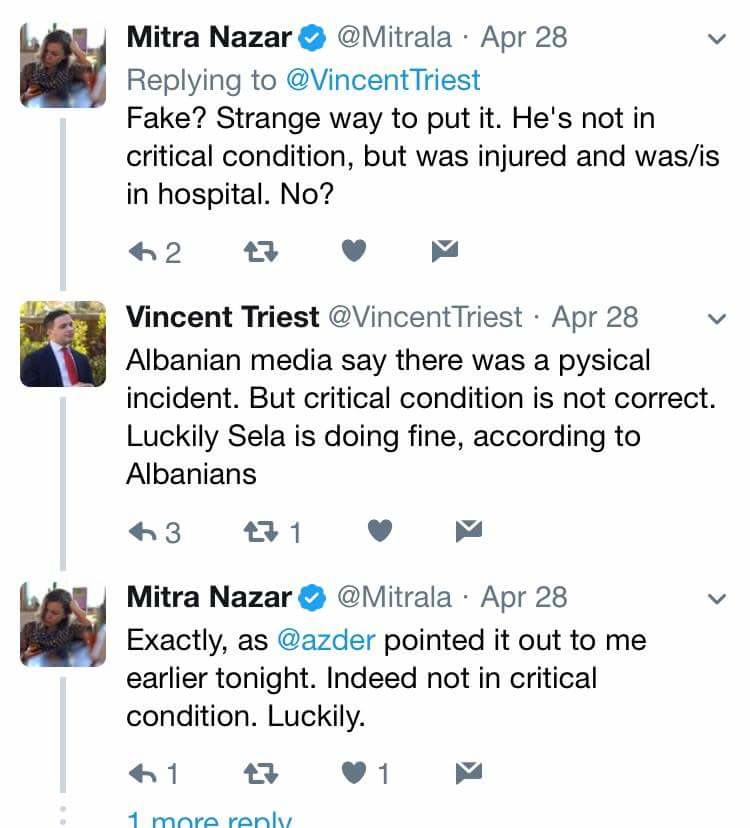Open the @azder mention link
750x828 pixels.
[x=325, y=640]
